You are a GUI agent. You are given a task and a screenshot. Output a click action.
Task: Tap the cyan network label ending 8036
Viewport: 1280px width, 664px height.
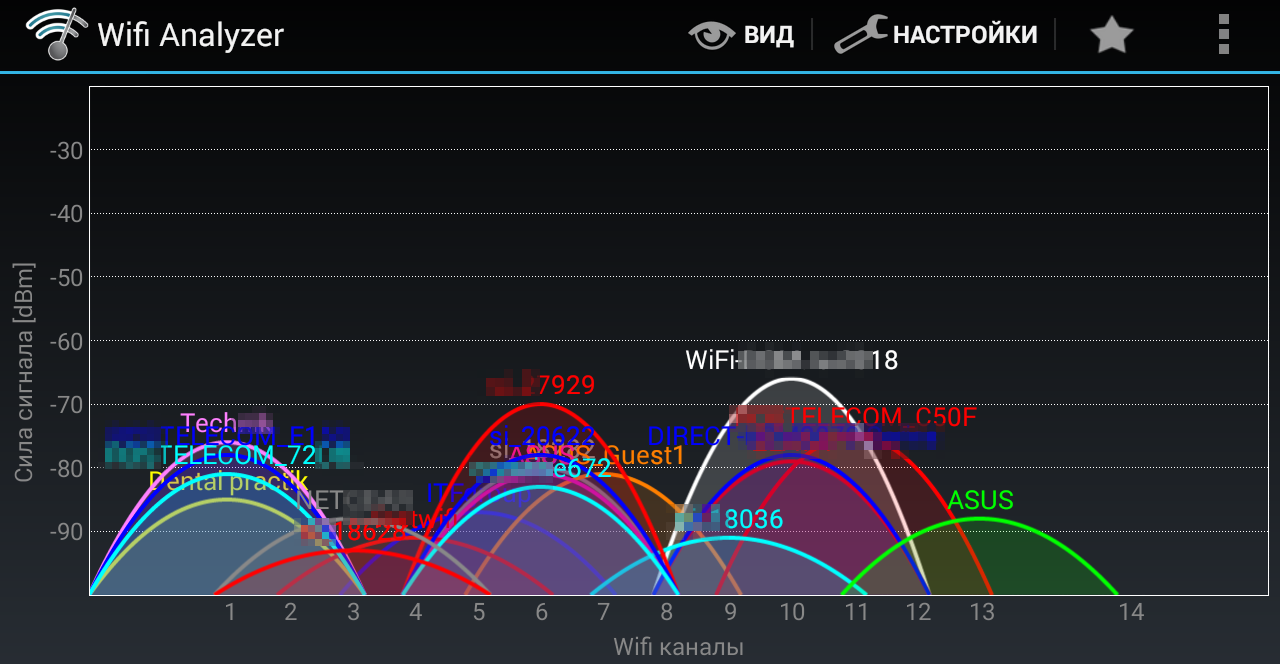click(753, 519)
